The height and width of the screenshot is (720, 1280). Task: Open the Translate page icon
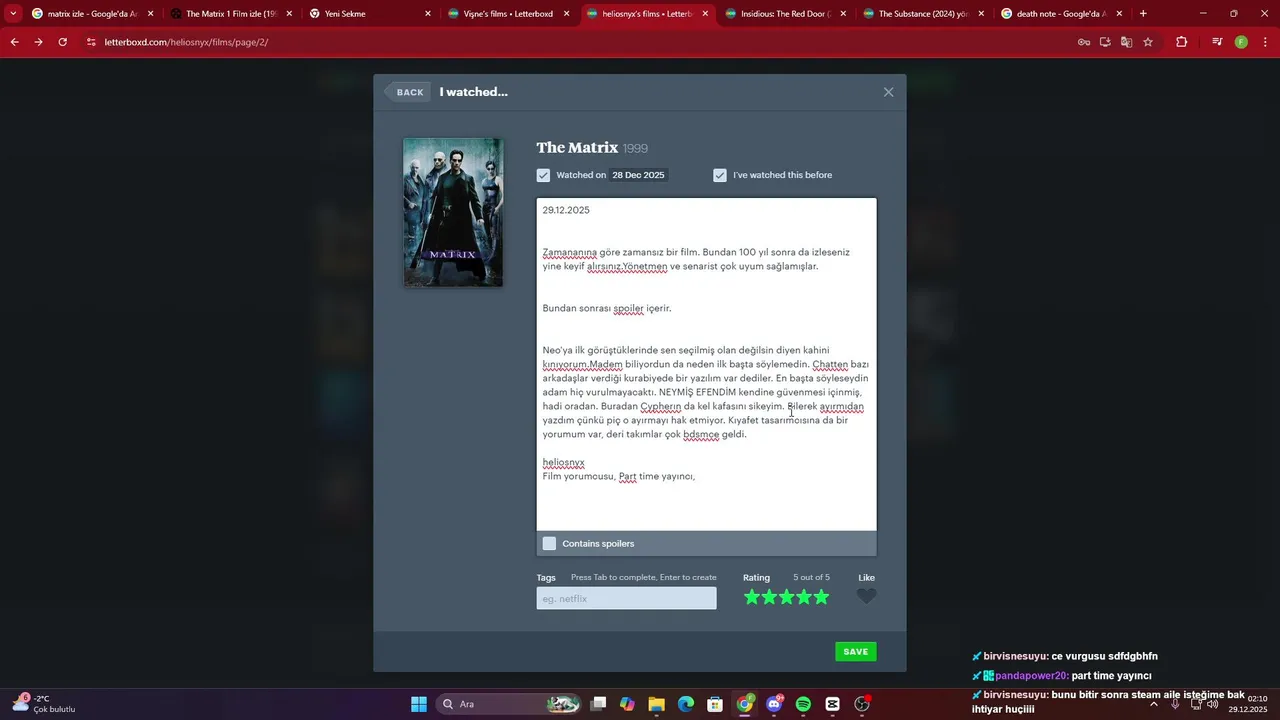click(x=1126, y=42)
